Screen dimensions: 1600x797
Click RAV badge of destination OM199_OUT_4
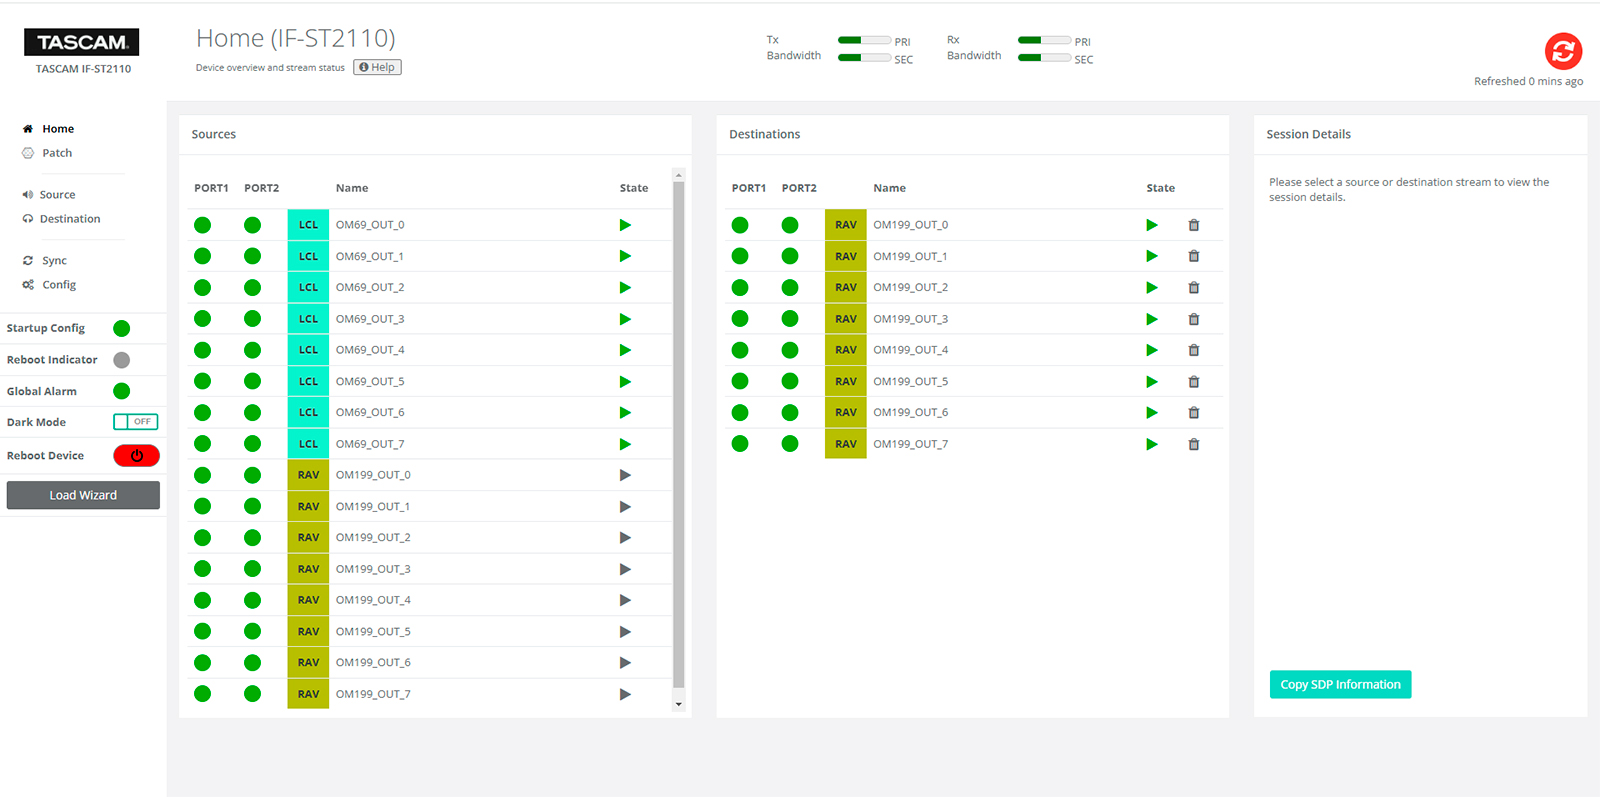(846, 350)
